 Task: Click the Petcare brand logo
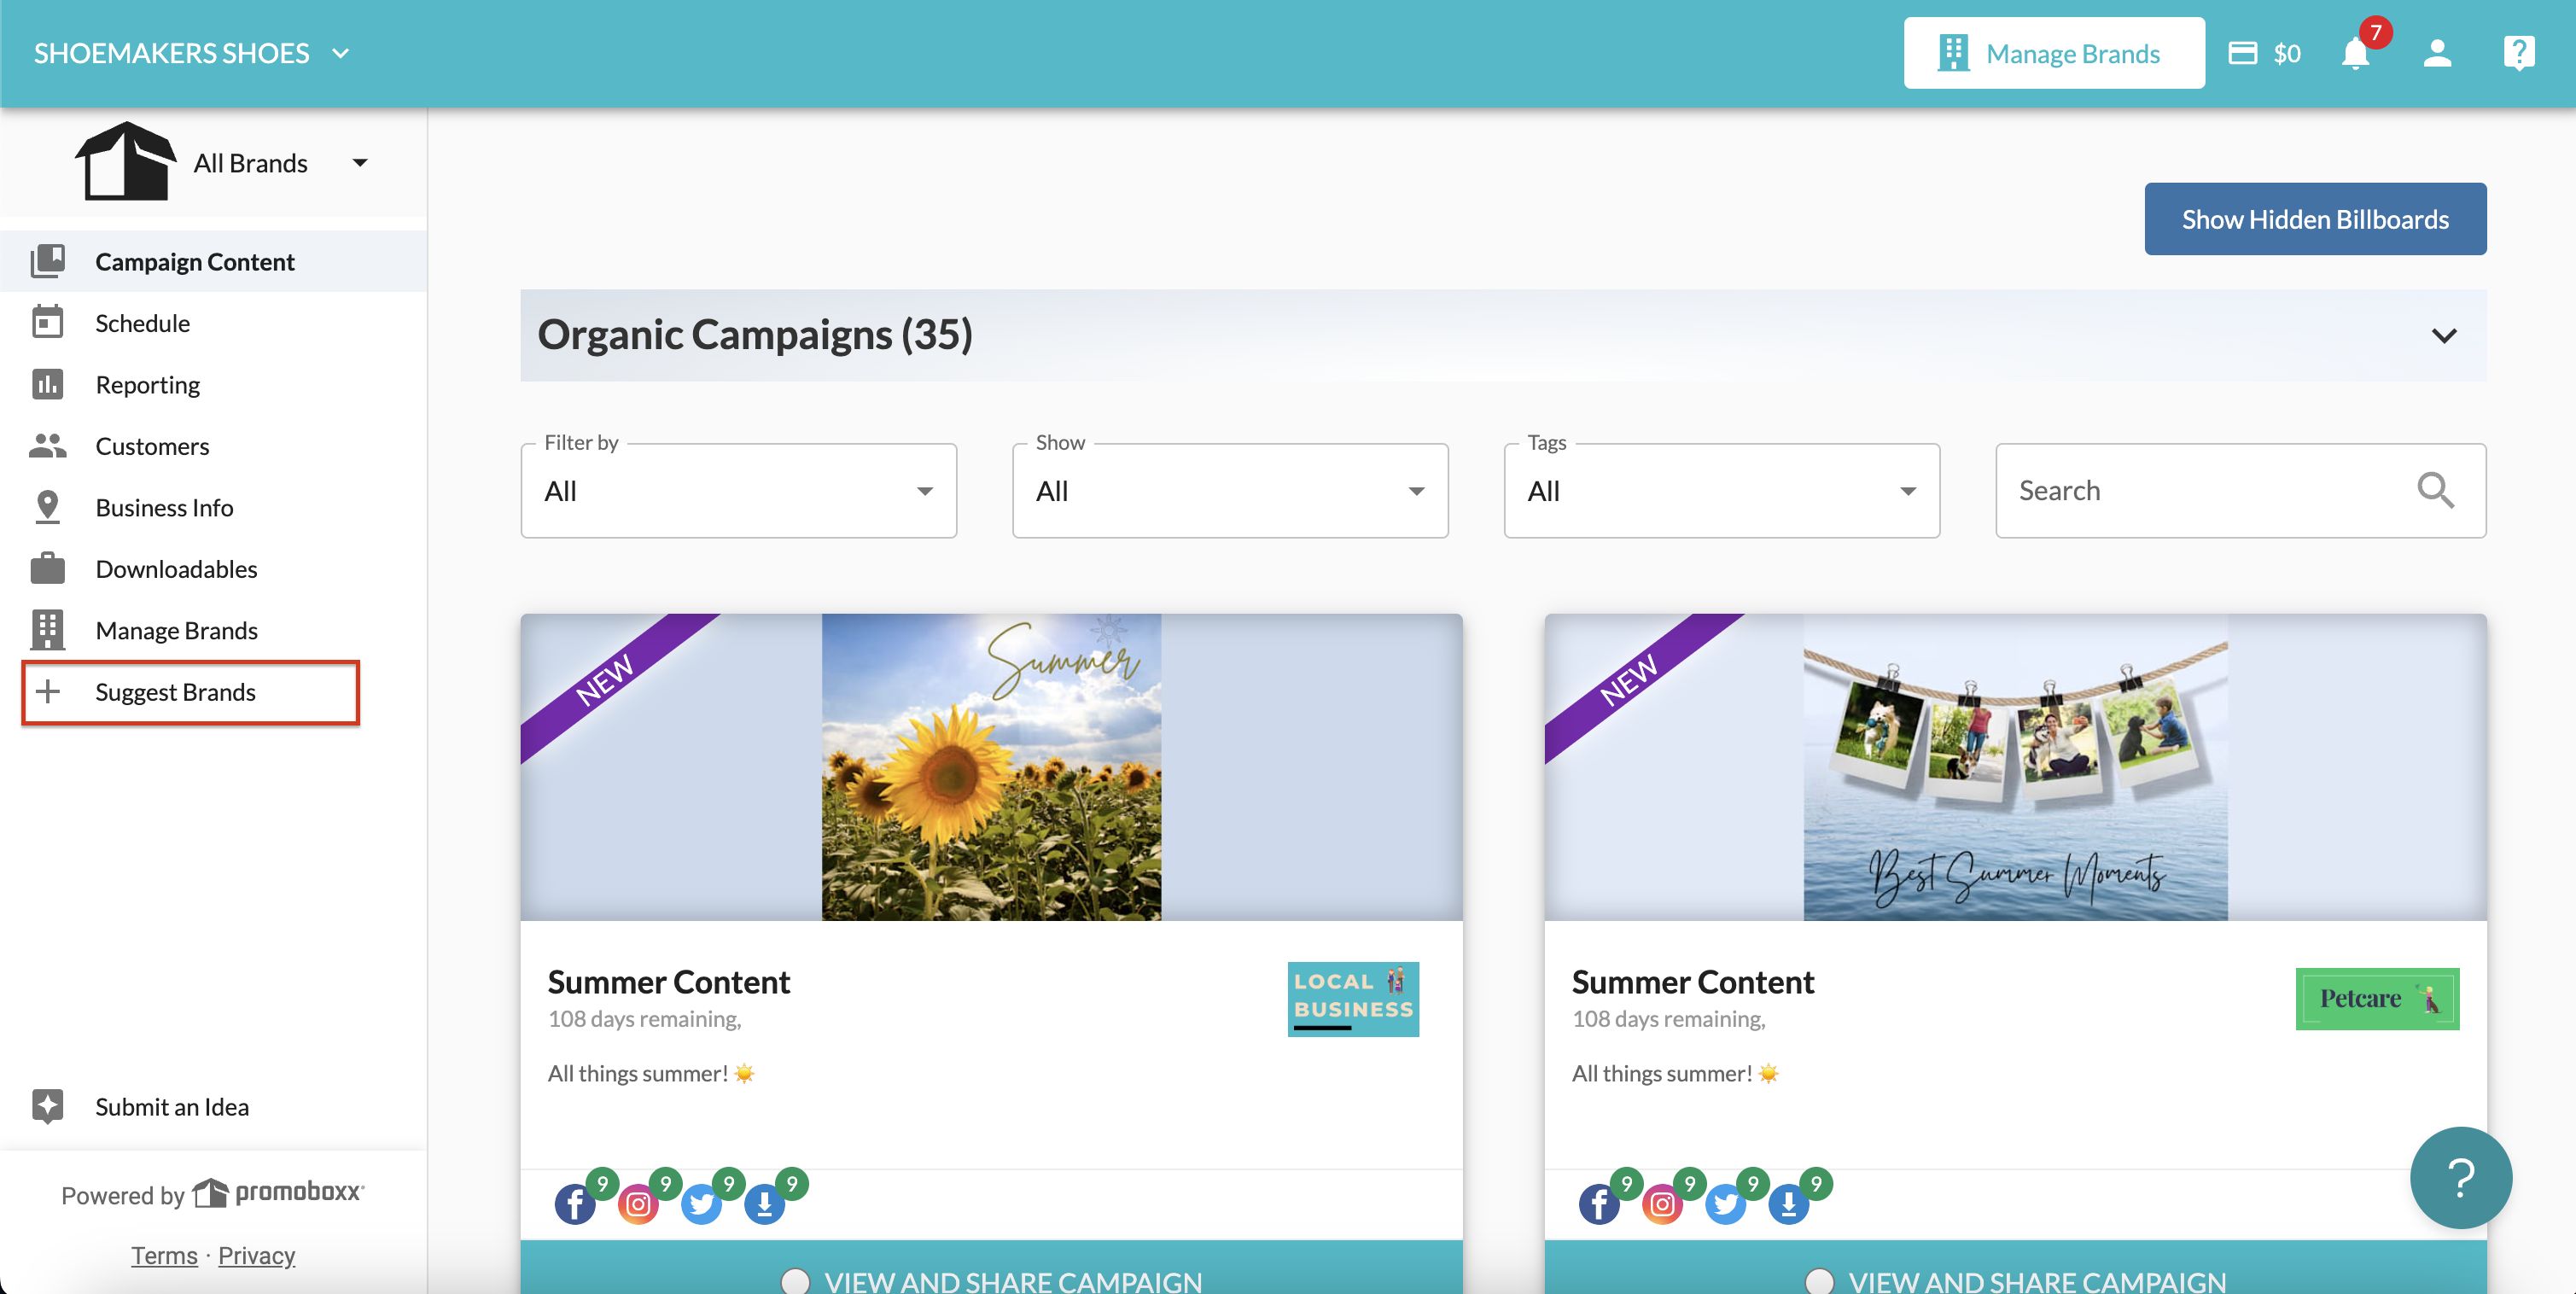[2377, 998]
